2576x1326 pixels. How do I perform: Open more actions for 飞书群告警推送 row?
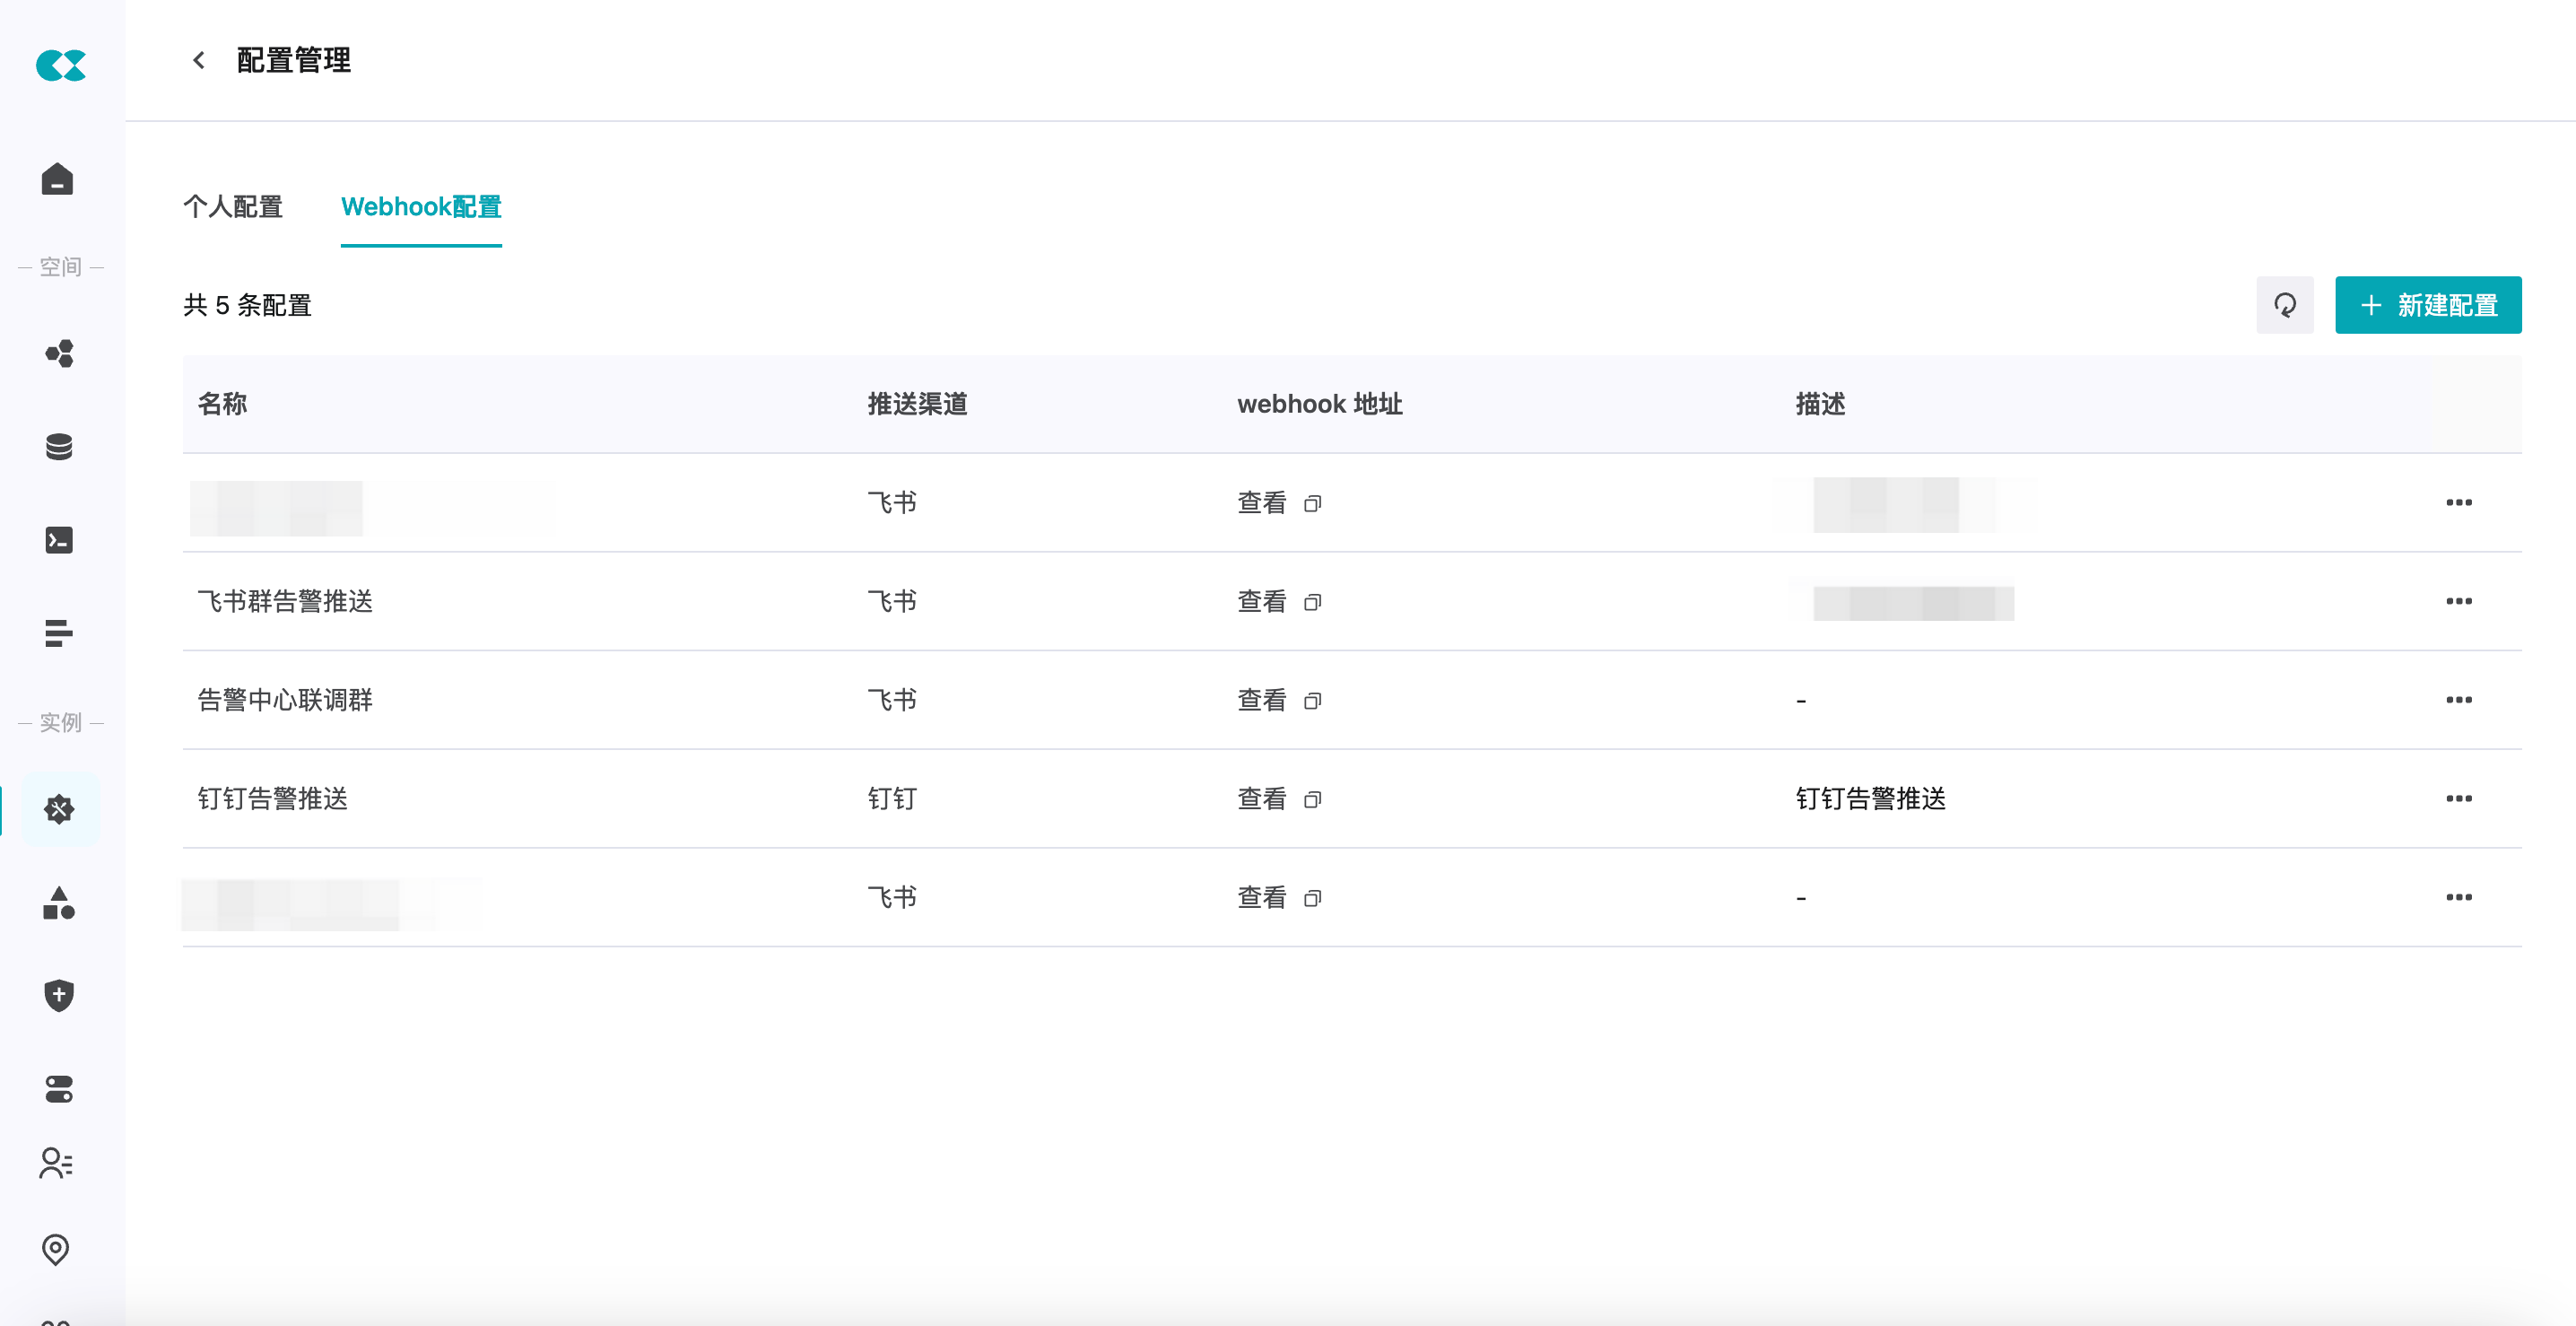point(2458,602)
